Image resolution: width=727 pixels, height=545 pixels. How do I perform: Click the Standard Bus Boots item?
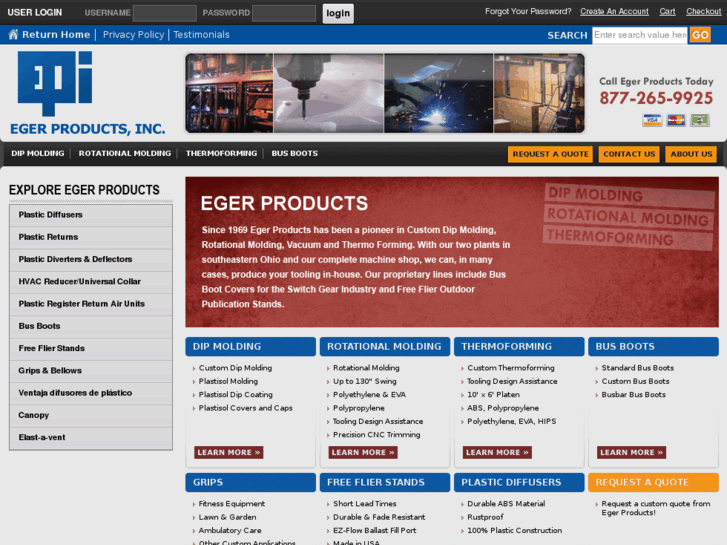click(x=638, y=368)
